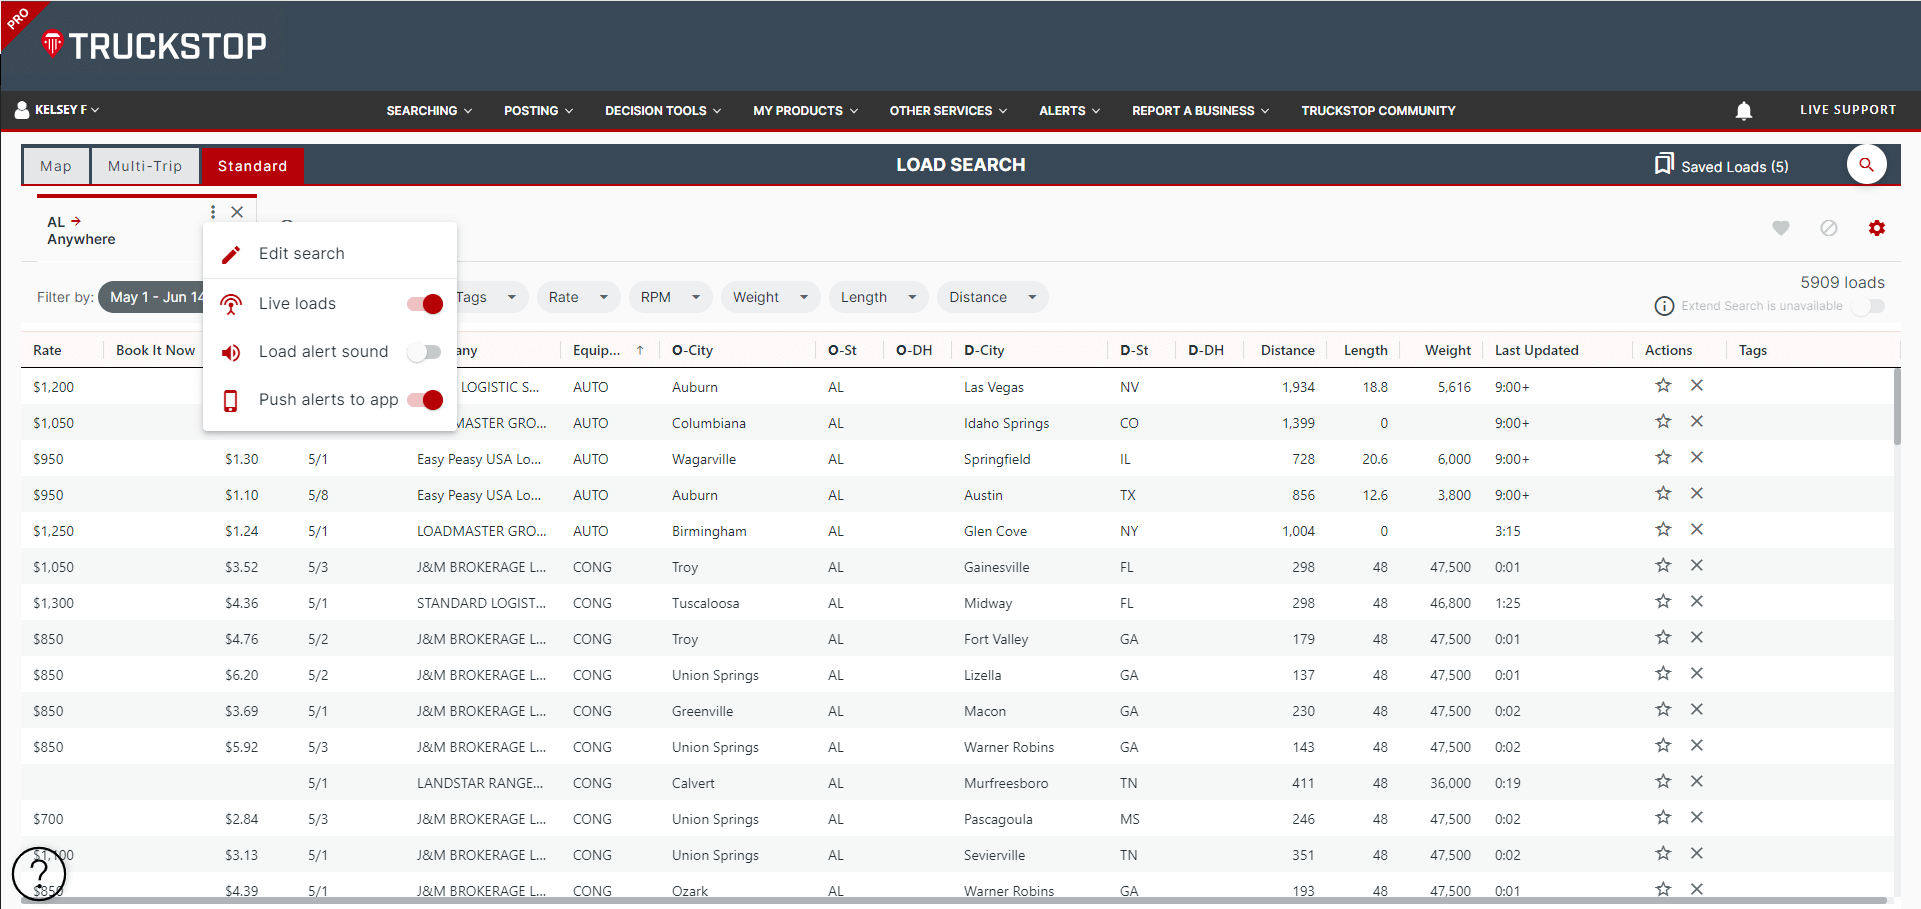Dismiss the Auburn to Austin load

(x=1697, y=494)
